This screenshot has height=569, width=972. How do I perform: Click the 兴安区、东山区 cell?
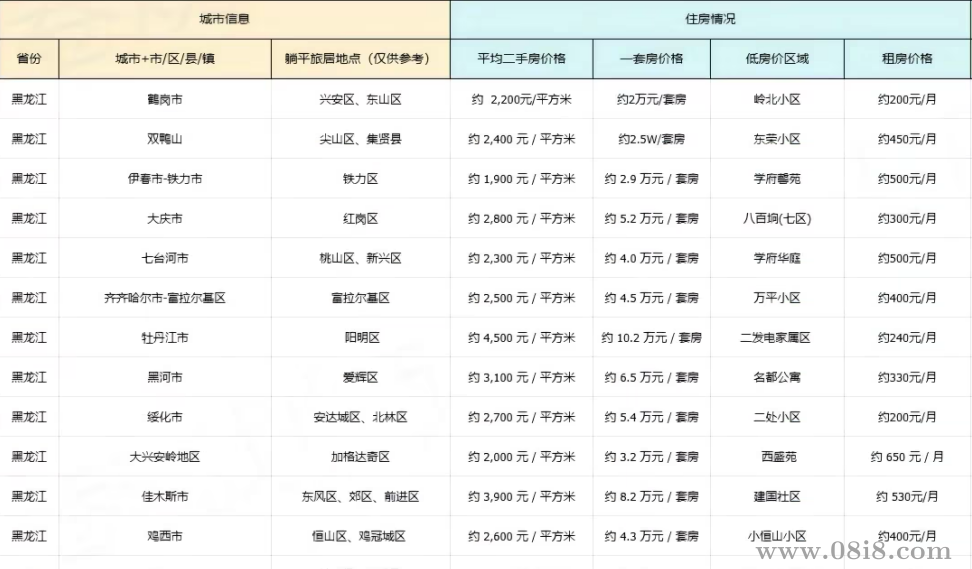point(361,99)
